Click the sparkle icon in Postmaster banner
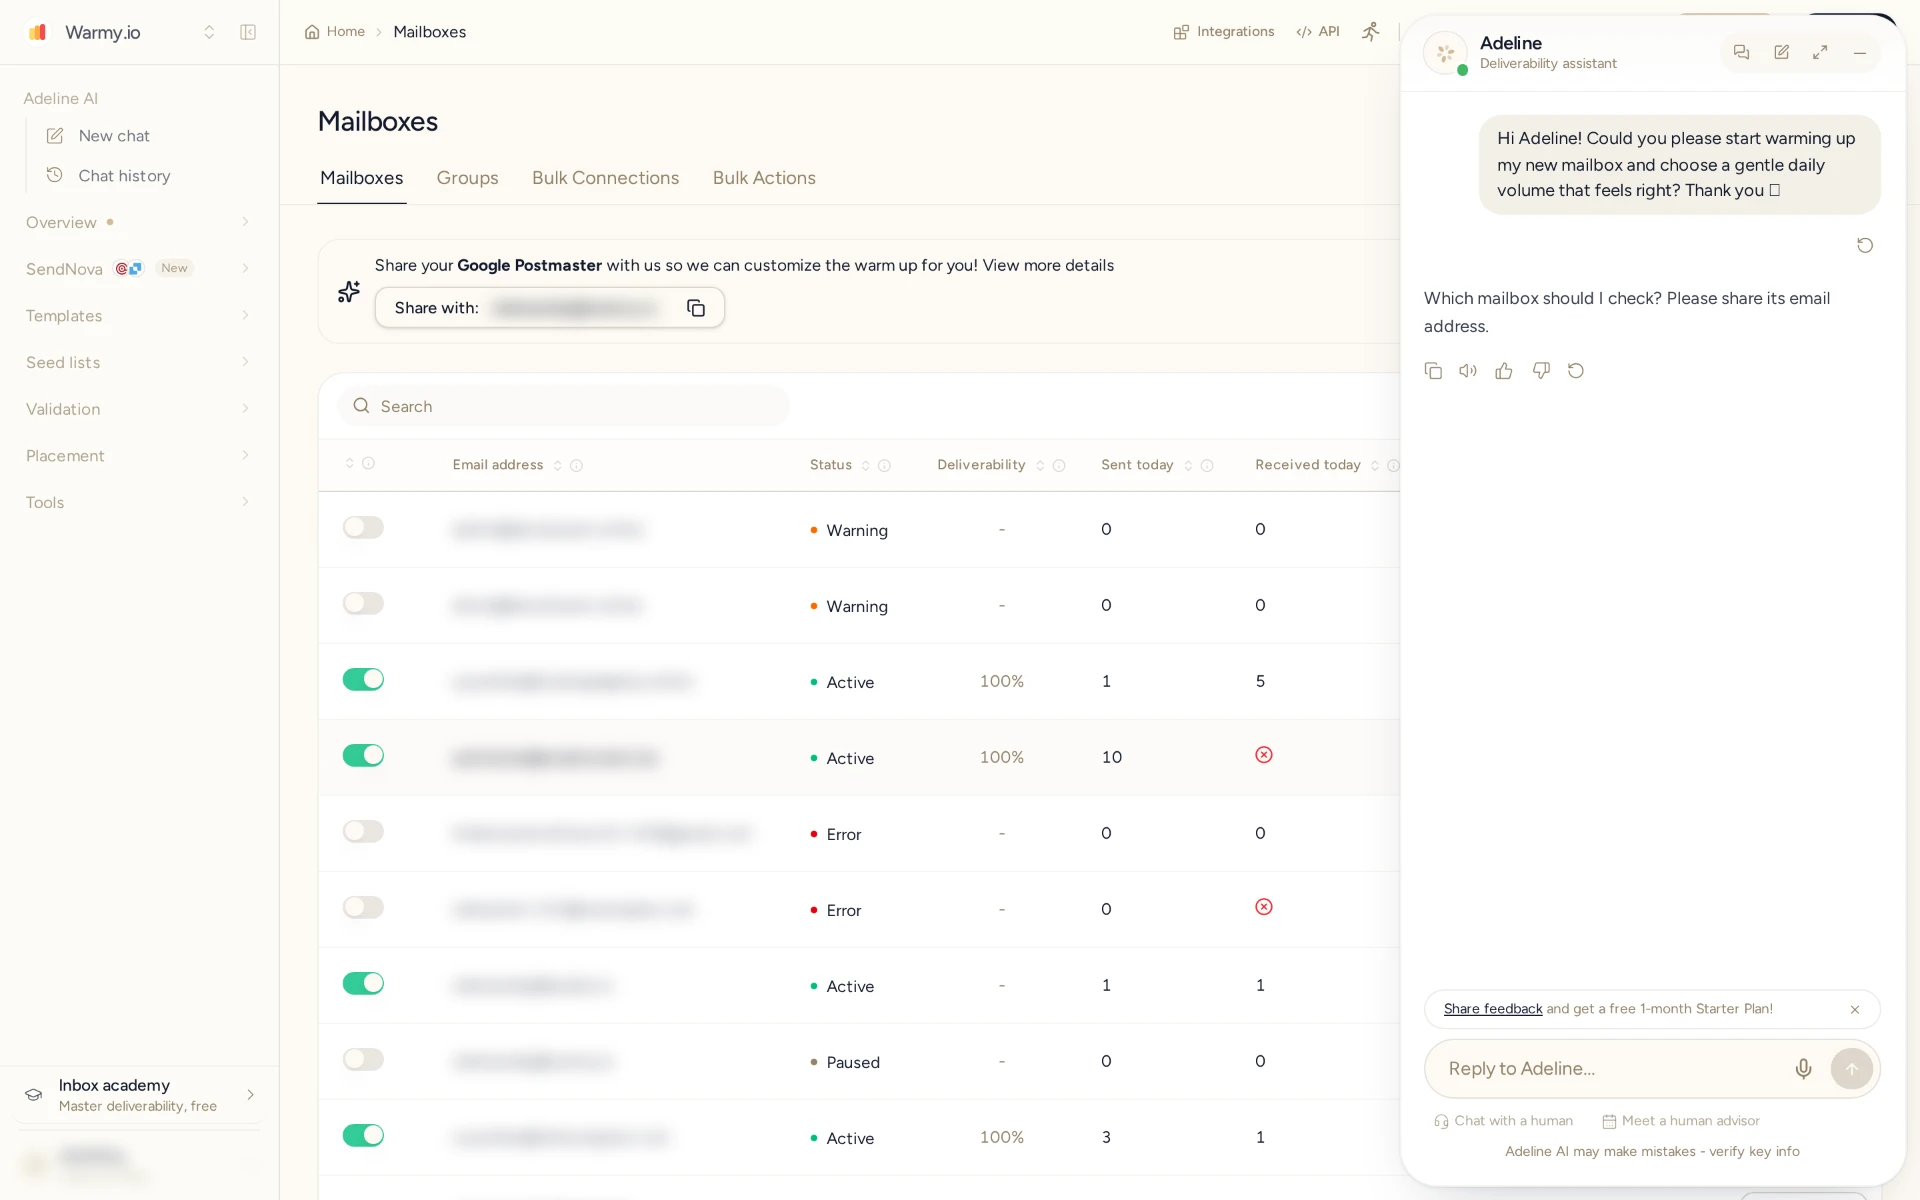 pos(348,292)
